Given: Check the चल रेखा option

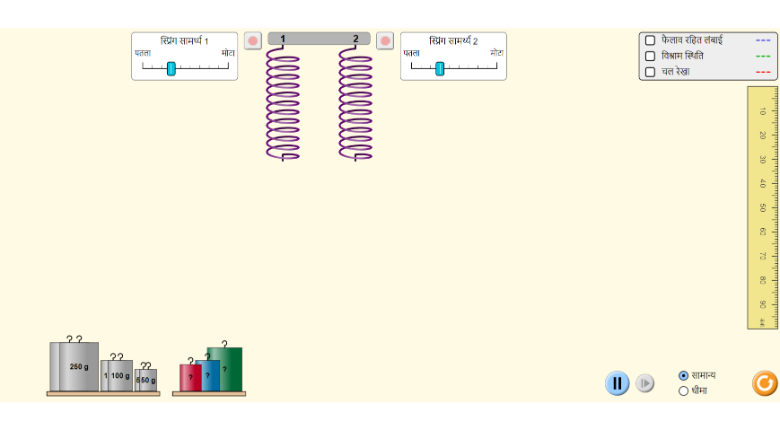Looking at the screenshot, I should tap(650, 72).
